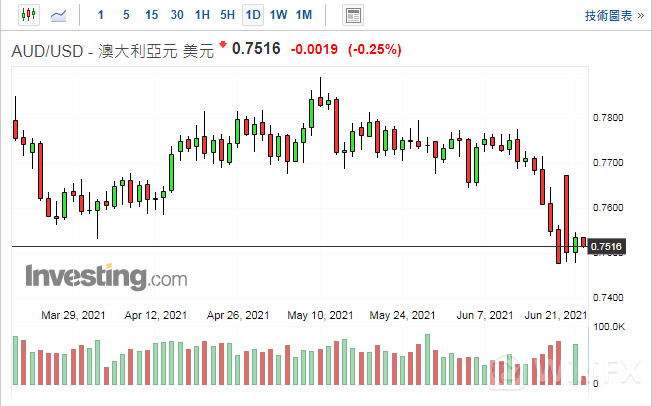The height and width of the screenshot is (406, 652).
Task: Switch to 1H timeframe
Action: pos(202,15)
